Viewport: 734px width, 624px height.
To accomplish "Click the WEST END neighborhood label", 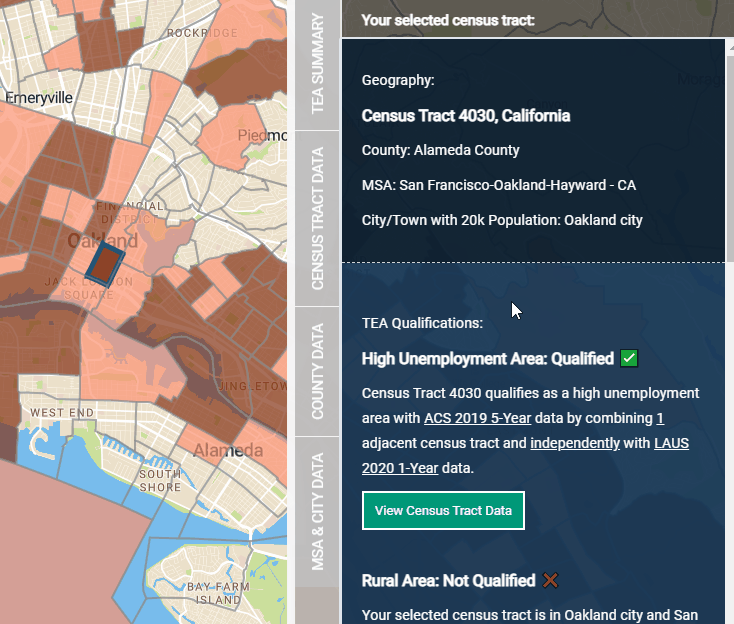I will [x=62, y=412].
